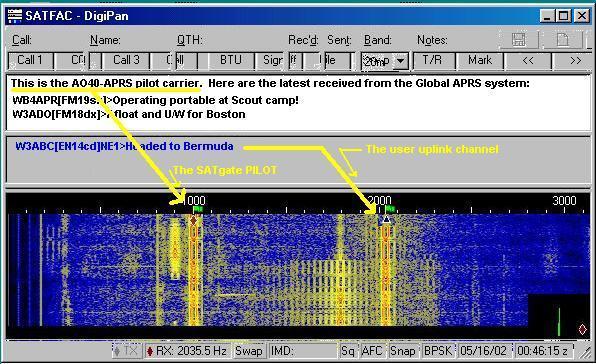Click the Call 1 macro button
The height and width of the screenshot is (364, 596).
[x=30, y=60]
